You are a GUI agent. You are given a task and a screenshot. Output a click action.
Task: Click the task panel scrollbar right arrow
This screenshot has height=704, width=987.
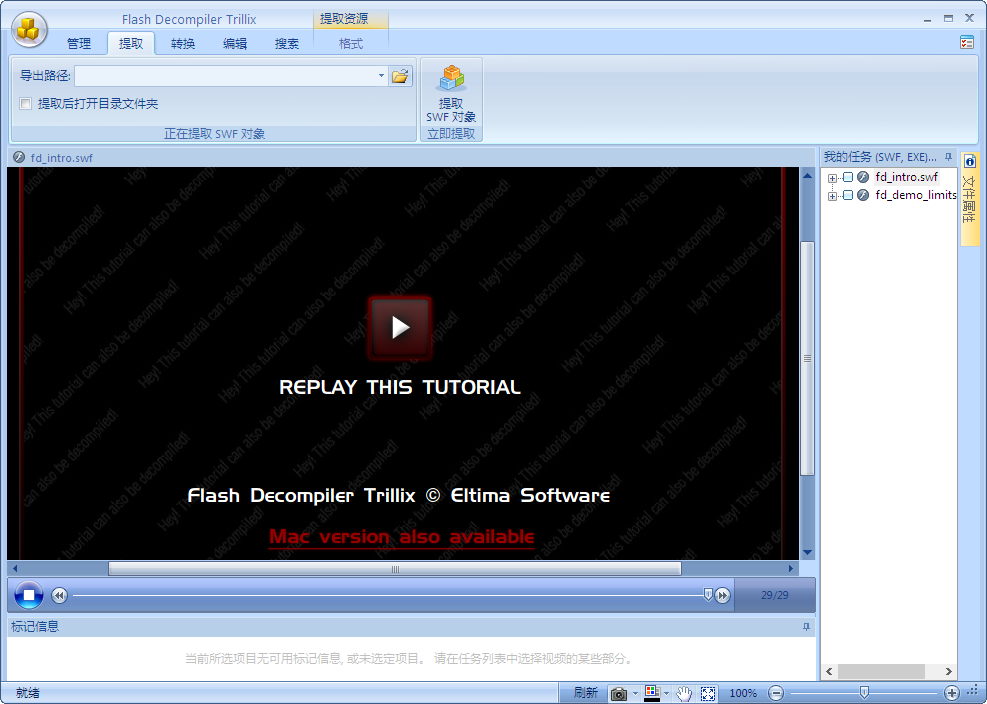coord(949,671)
